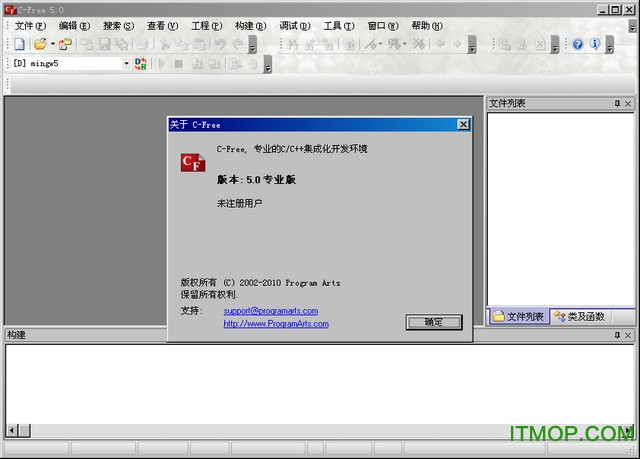Expand options of the search toolbar

click(x=472, y=44)
